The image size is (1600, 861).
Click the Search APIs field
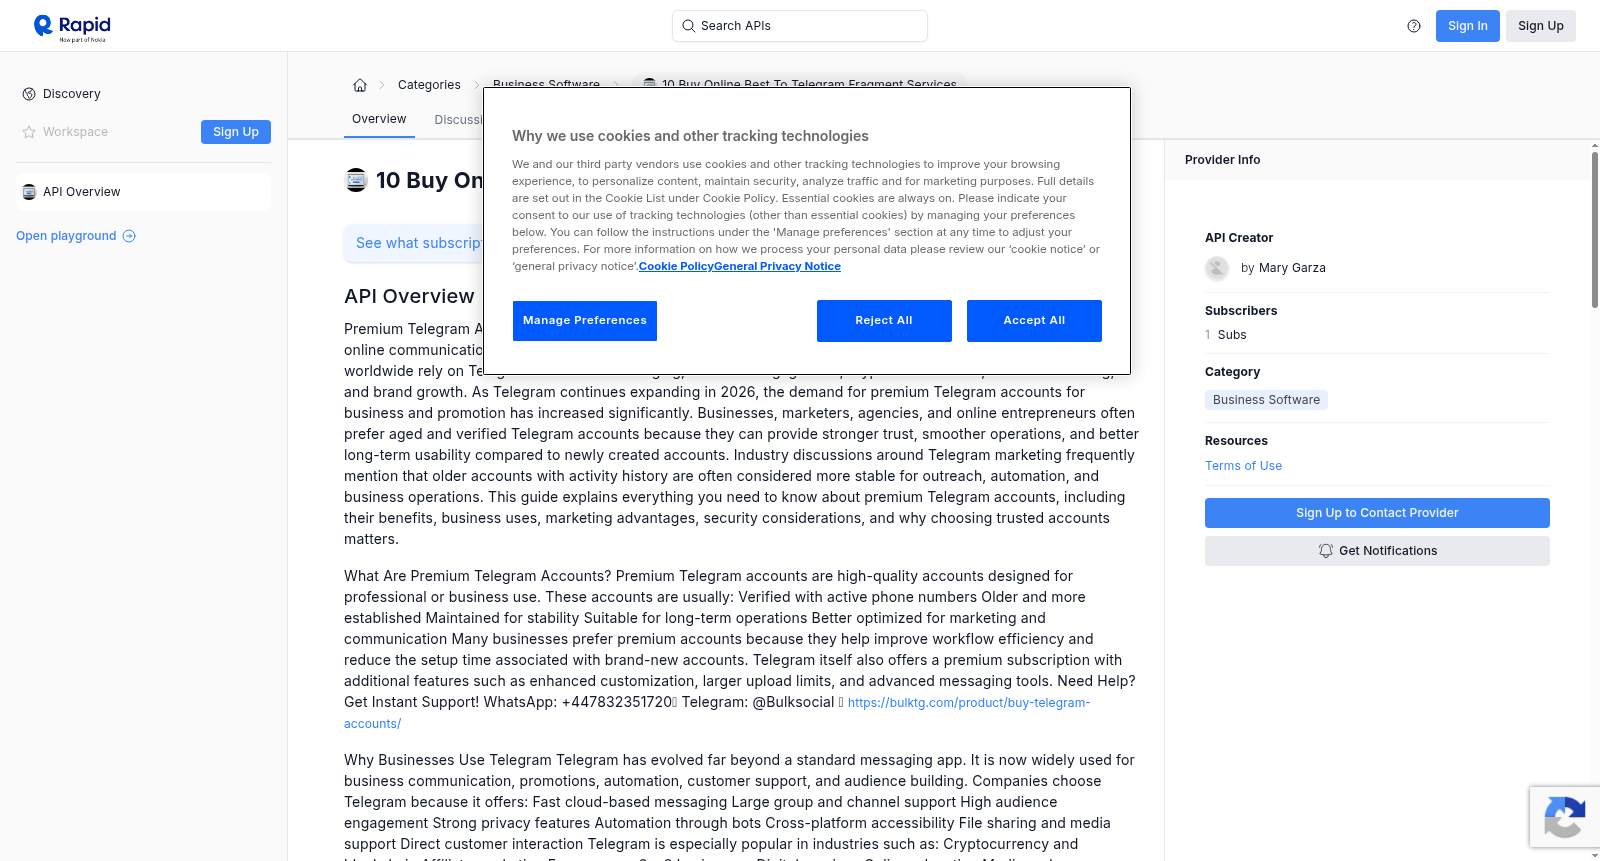click(x=800, y=26)
